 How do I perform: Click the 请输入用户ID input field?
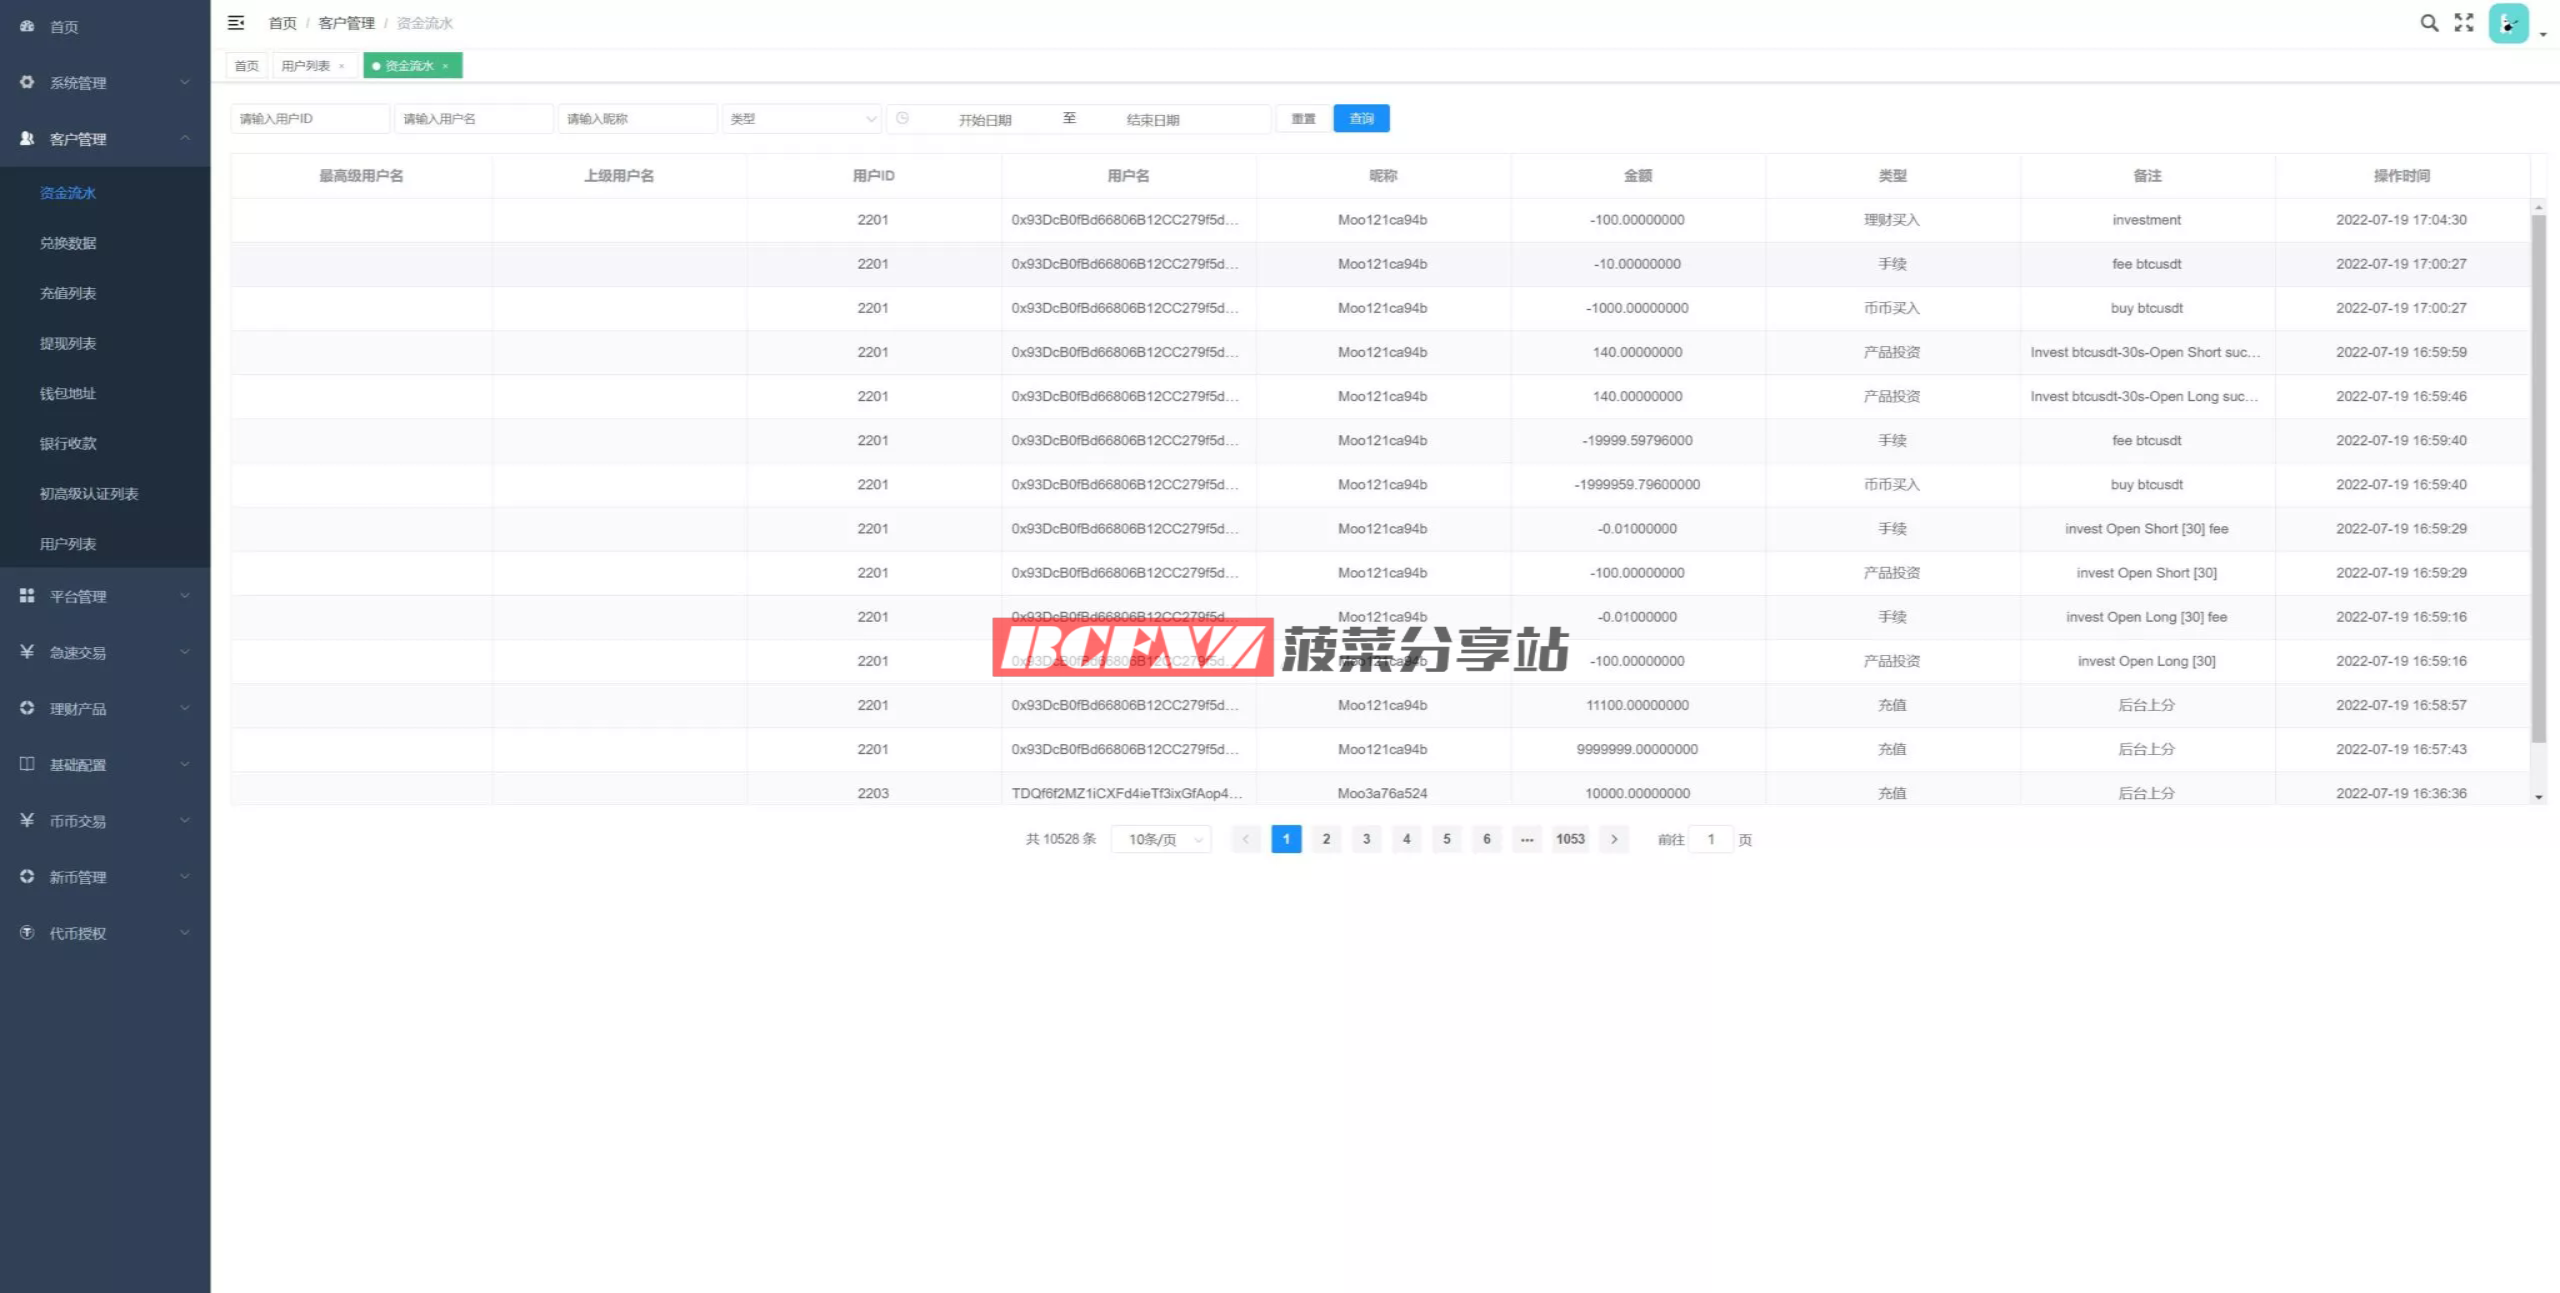point(309,119)
